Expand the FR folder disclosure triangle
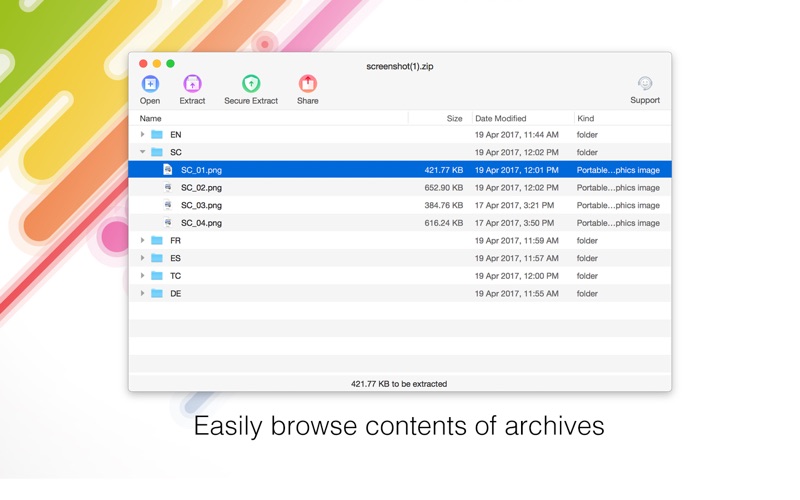The image size is (800, 500). (142, 241)
